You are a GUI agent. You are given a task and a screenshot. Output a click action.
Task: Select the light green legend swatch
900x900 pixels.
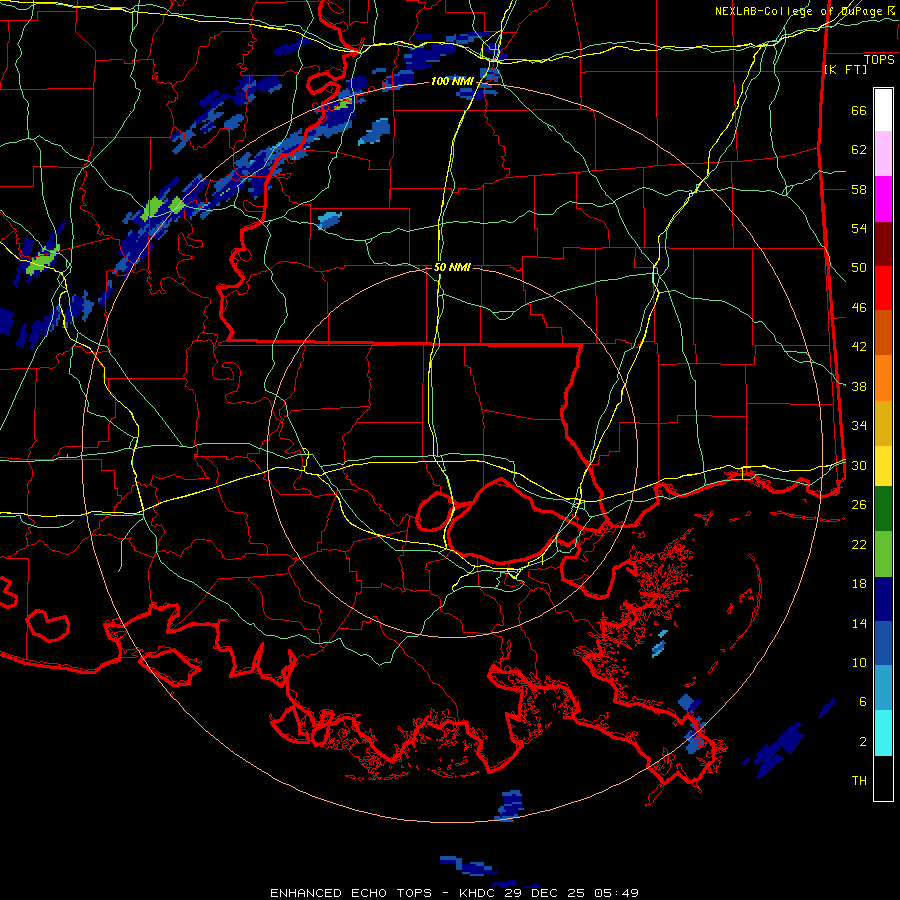pyautogui.click(x=883, y=554)
